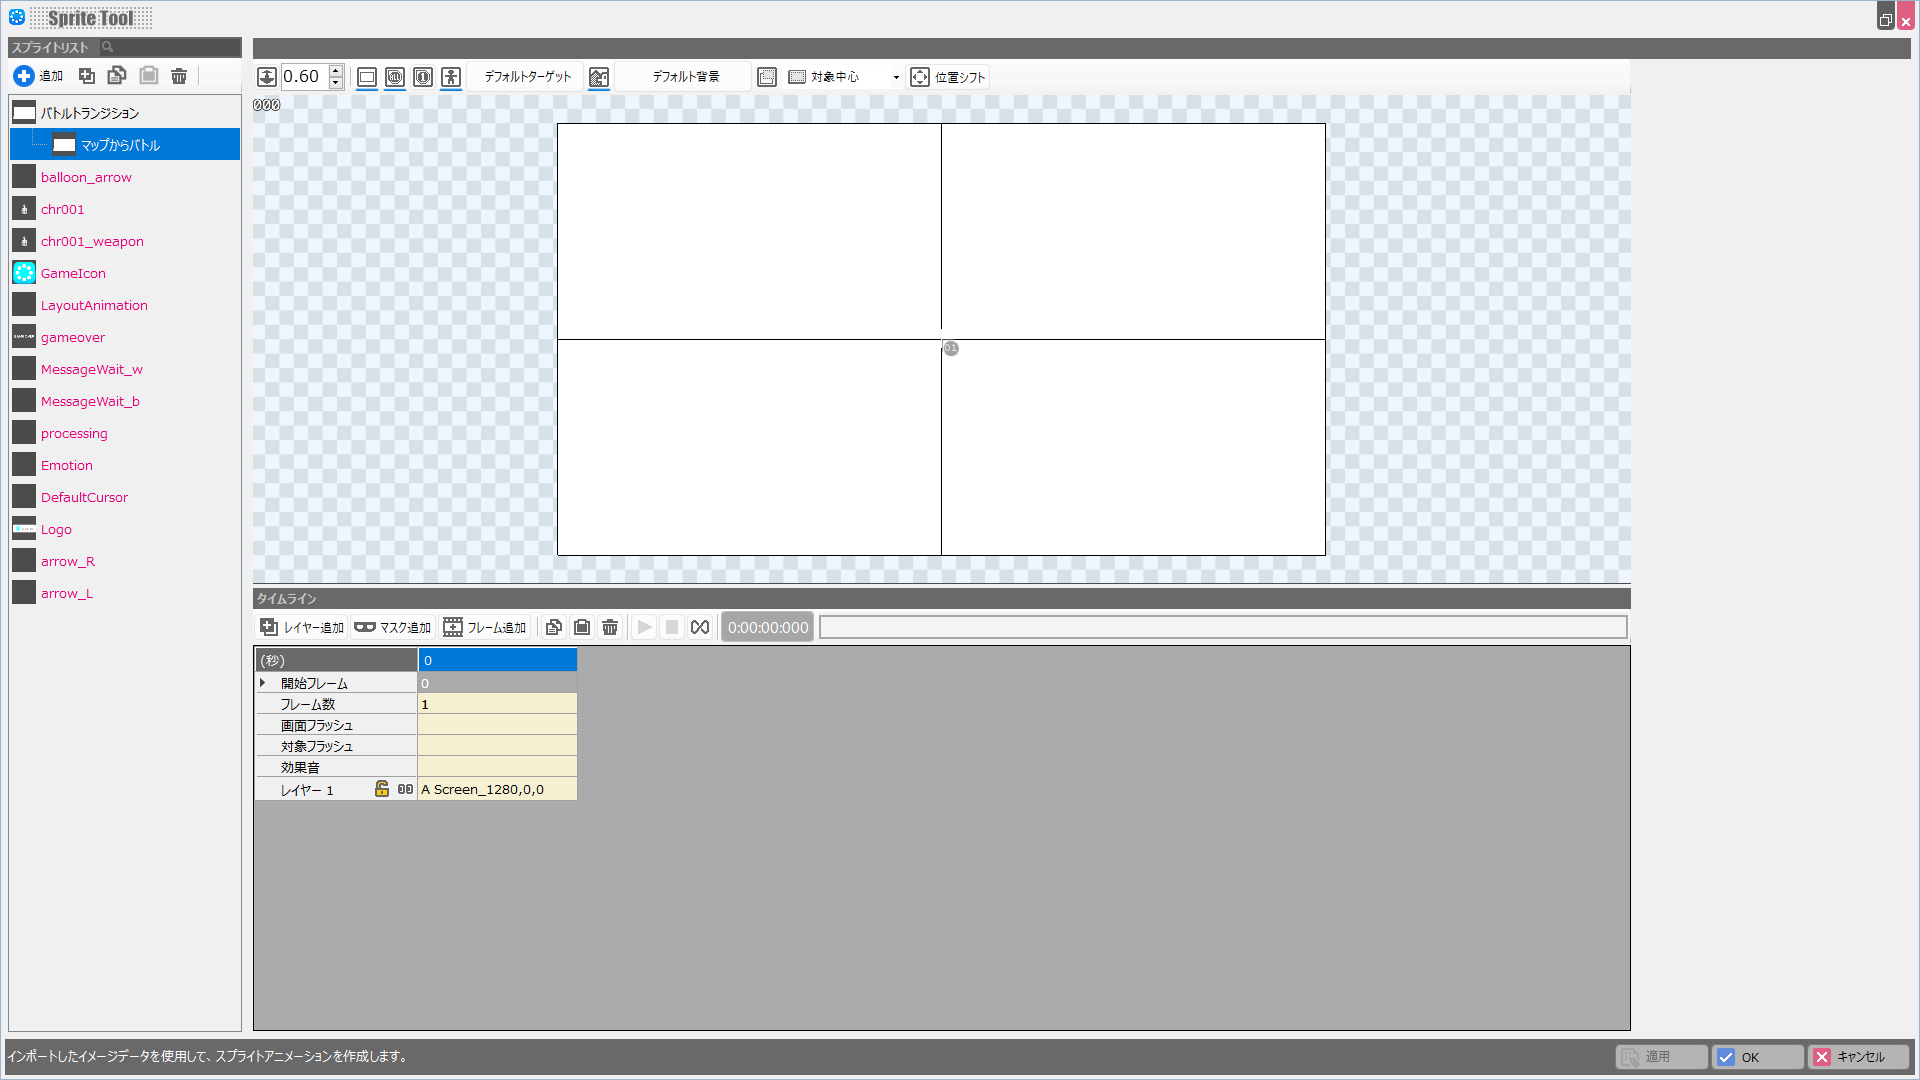
Task: Click the 追加 add sprite button
Action: (x=38, y=76)
